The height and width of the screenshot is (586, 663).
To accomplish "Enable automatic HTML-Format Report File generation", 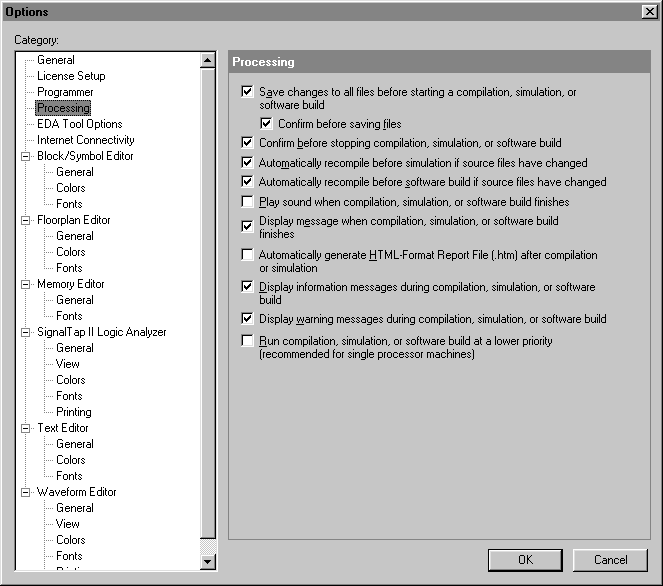I will tap(247, 255).
